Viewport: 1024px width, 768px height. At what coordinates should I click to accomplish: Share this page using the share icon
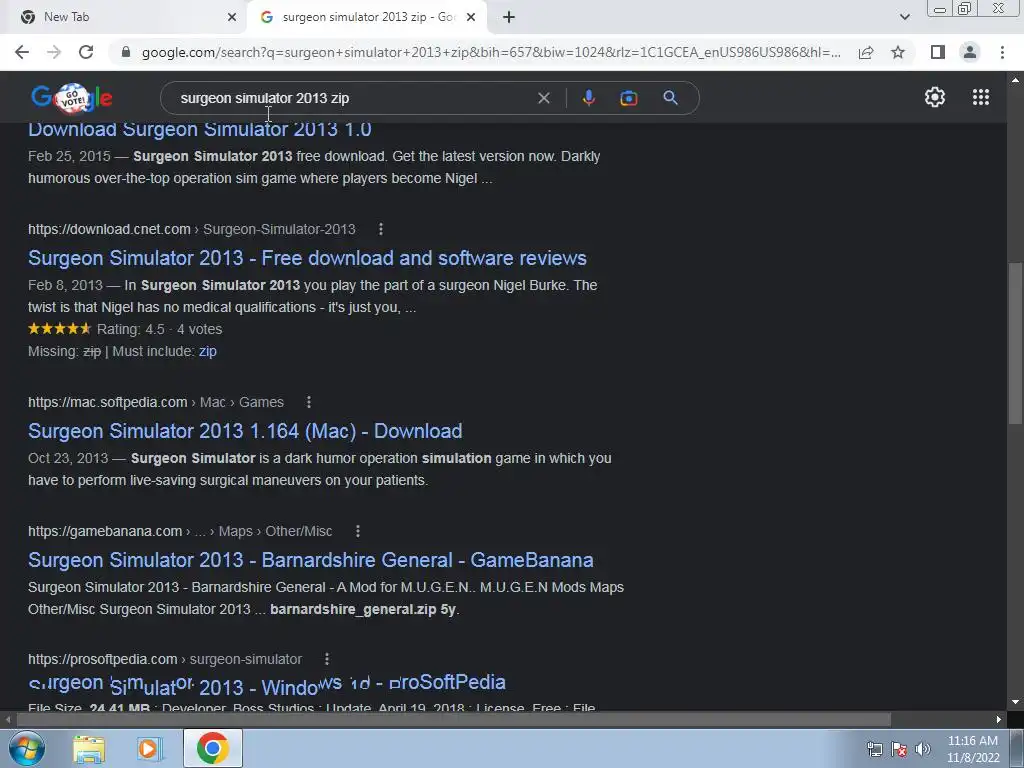866,52
